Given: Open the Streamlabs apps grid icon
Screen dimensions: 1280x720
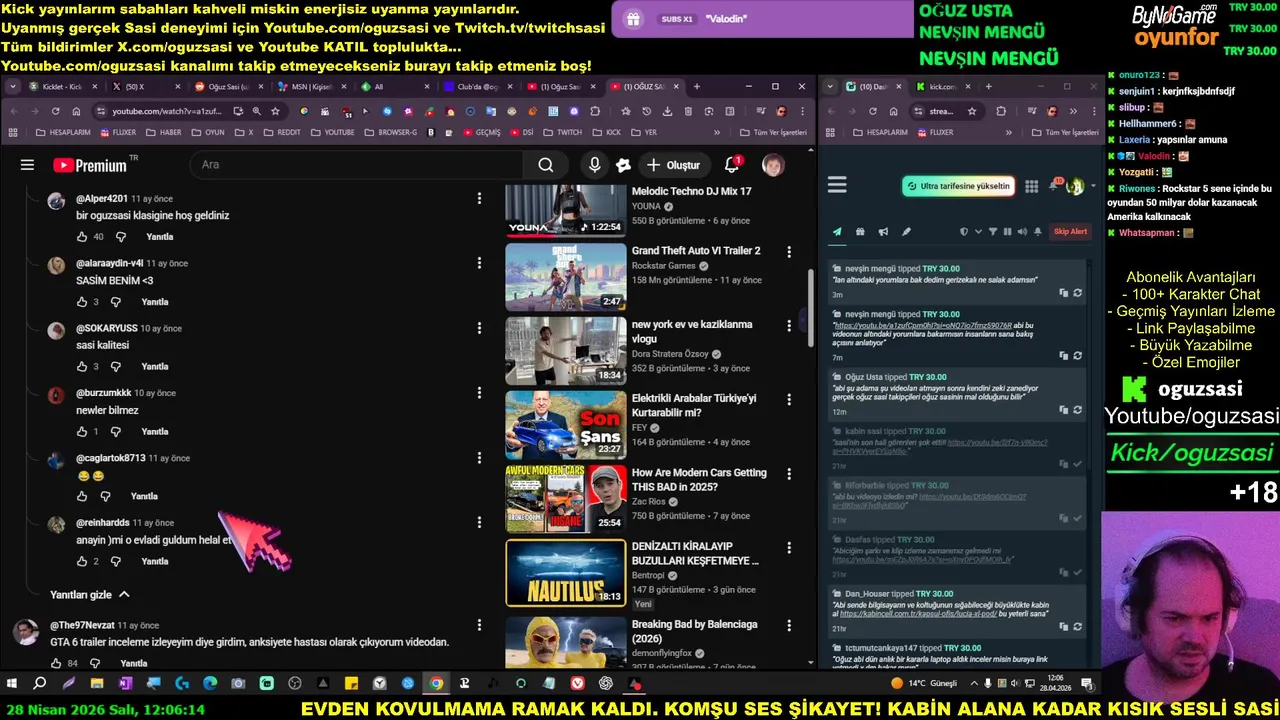Looking at the screenshot, I should [1032, 186].
